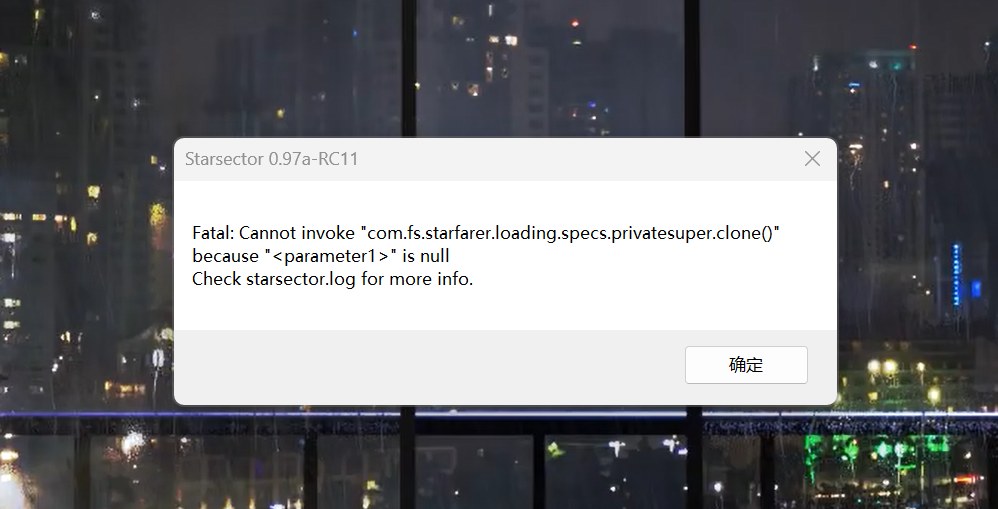The height and width of the screenshot is (509, 998).
Task: Click the "com.fs.starfarer.loading.specs.privatesuper.clone()" text
Action: coord(573,234)
